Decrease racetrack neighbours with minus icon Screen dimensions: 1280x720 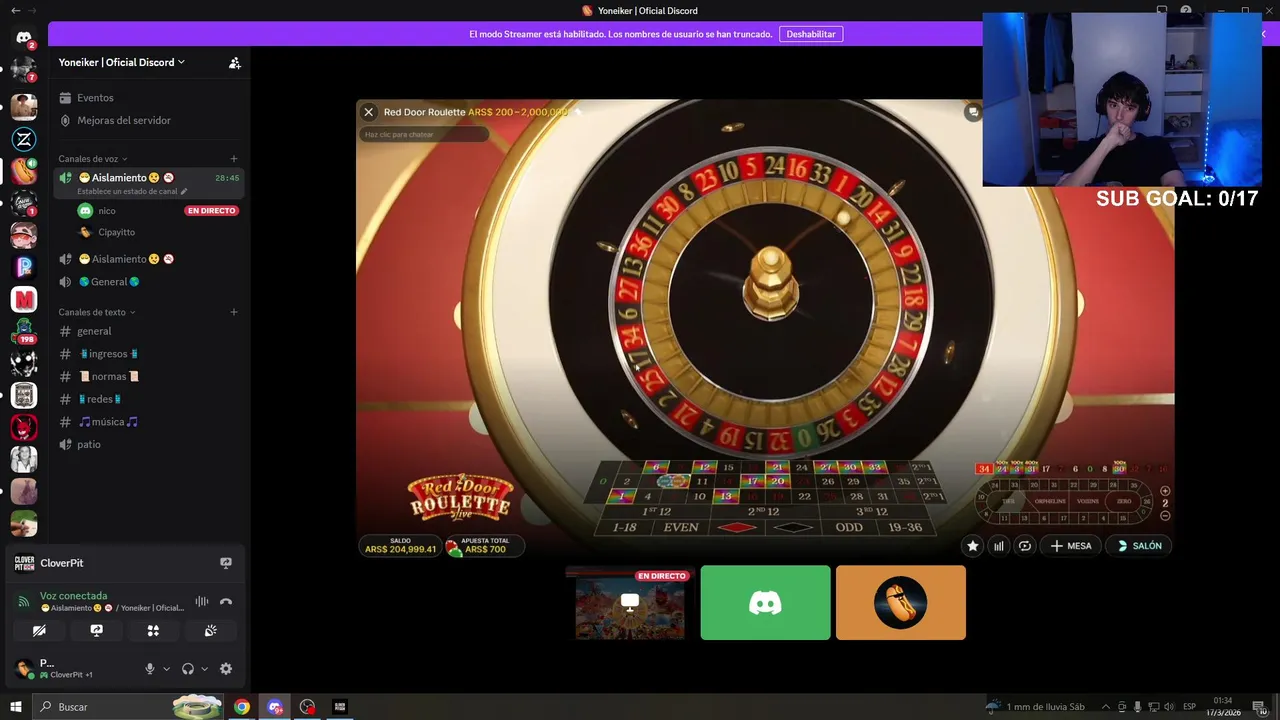click(1165, 516)
